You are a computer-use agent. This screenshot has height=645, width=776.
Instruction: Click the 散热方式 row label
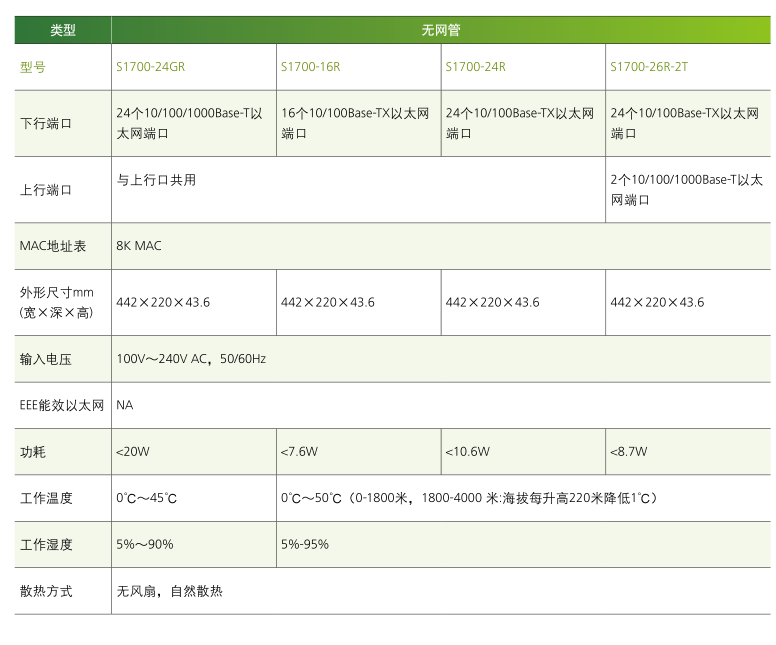tap(46, 591)
